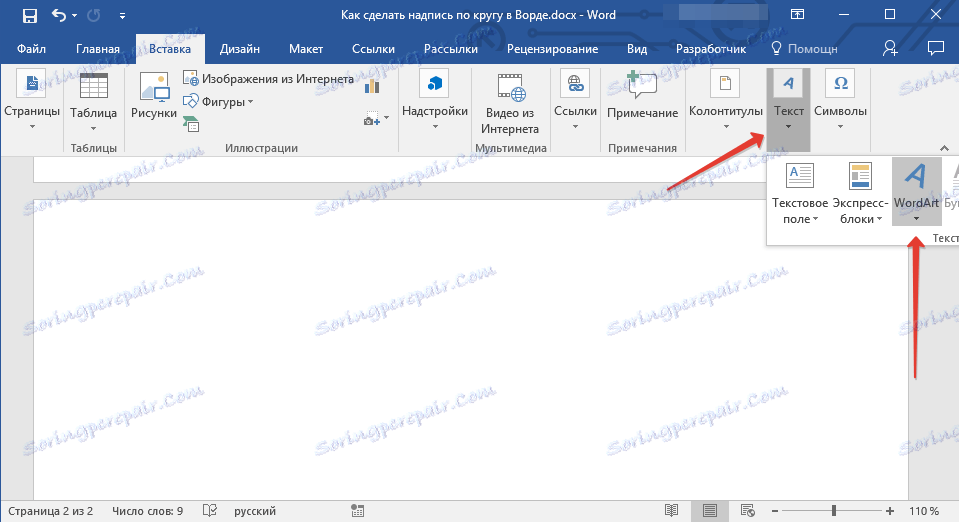The height and width of the screenshot is (522, 959).
Task: Click the macro recording icon in status bar
Action: point(358,511)
